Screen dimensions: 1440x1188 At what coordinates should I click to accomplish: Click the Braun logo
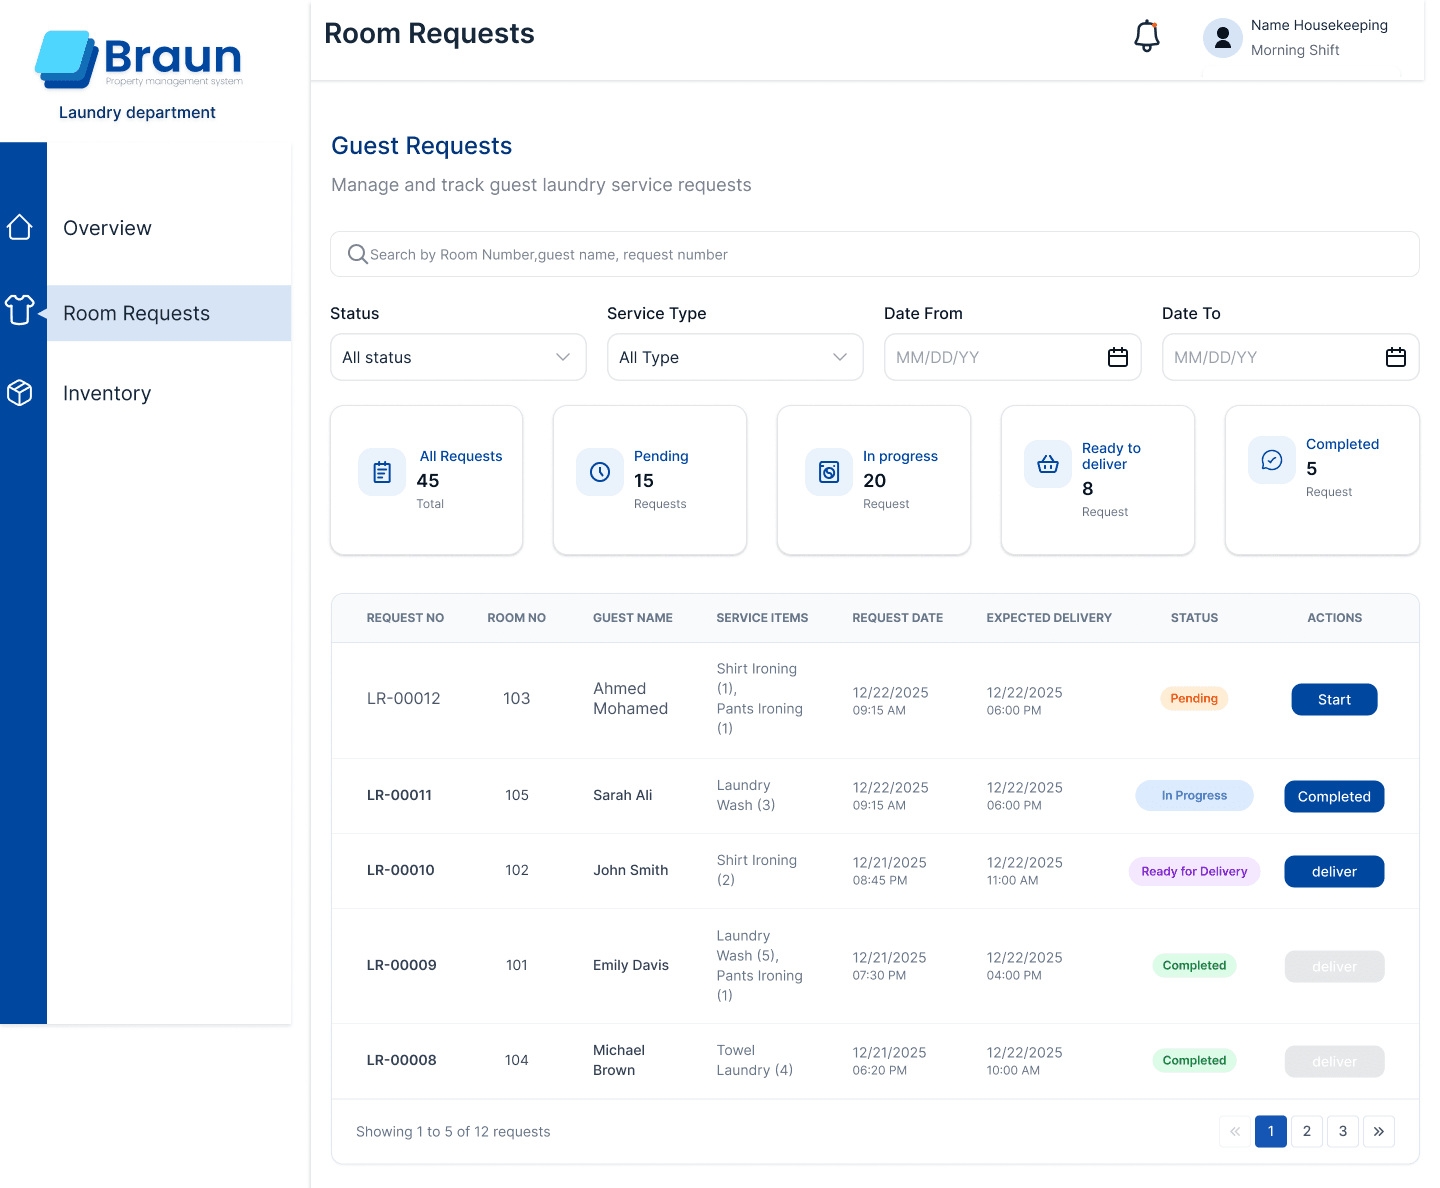click(139, 60)
